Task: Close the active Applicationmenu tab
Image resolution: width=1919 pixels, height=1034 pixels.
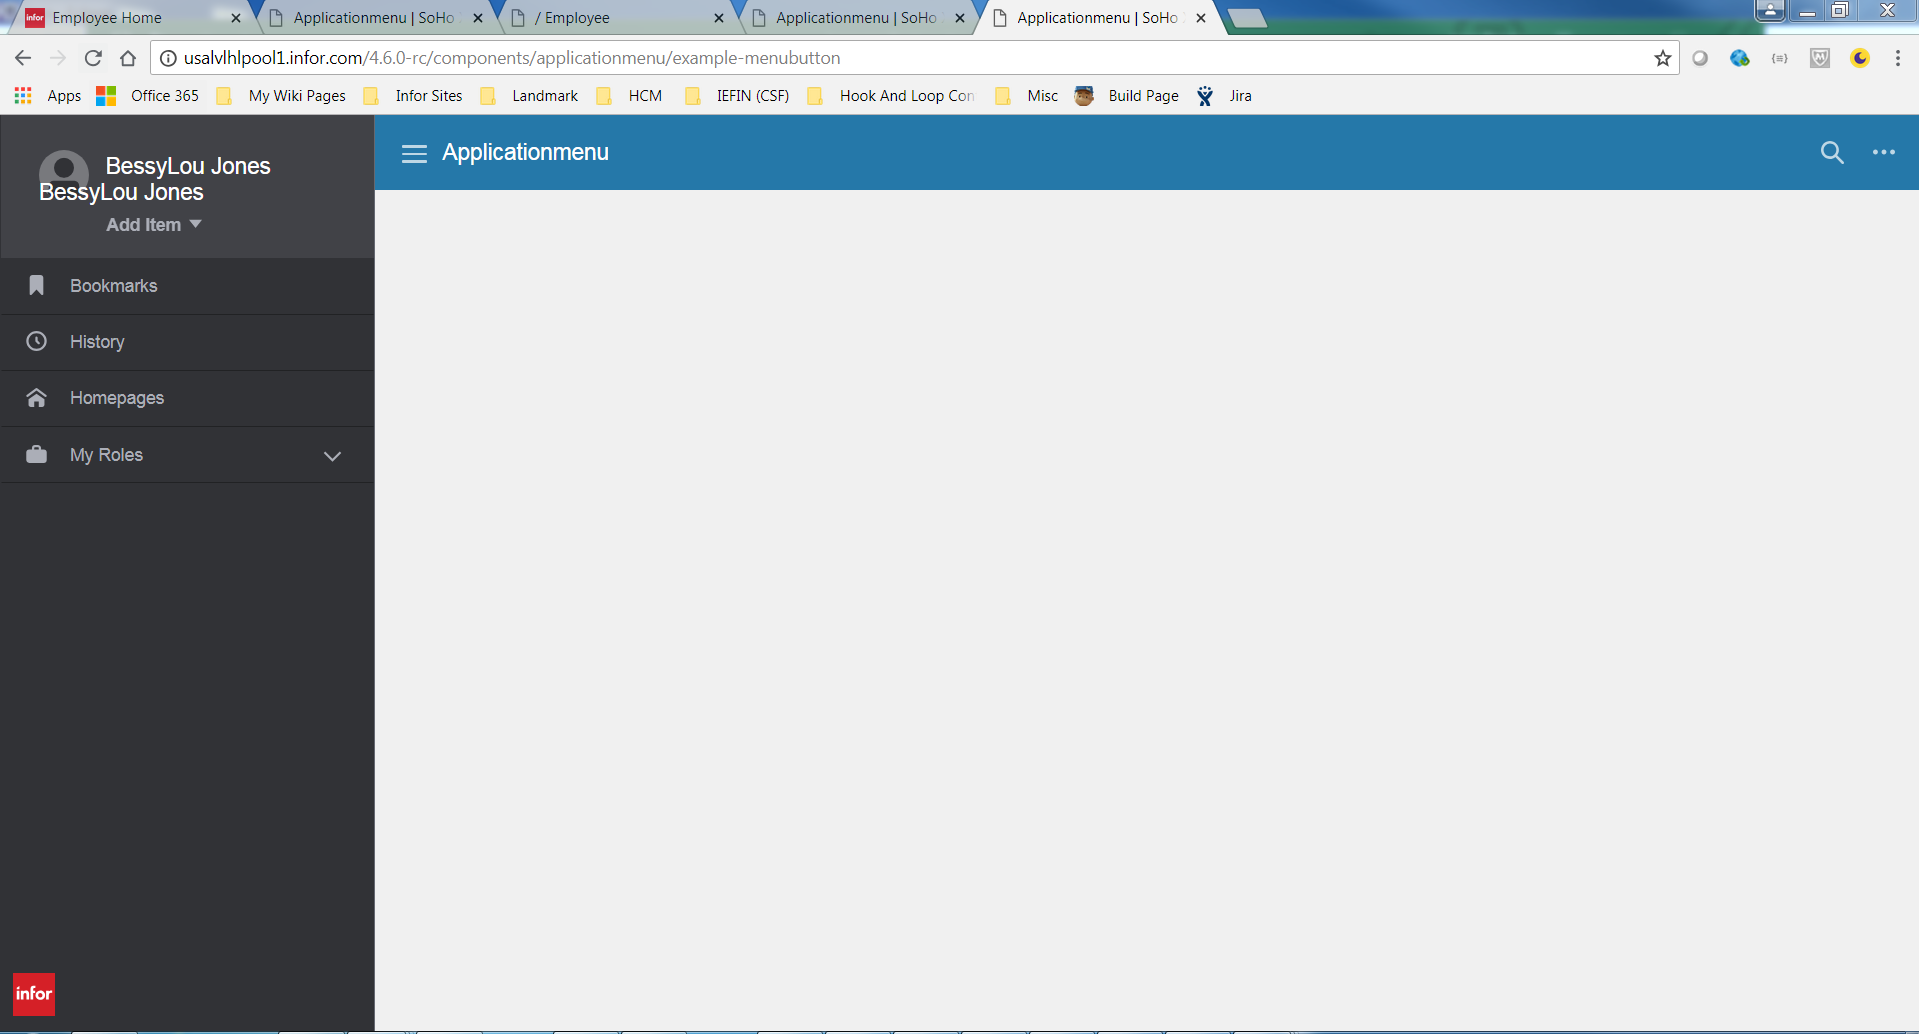Action: 1201,18
